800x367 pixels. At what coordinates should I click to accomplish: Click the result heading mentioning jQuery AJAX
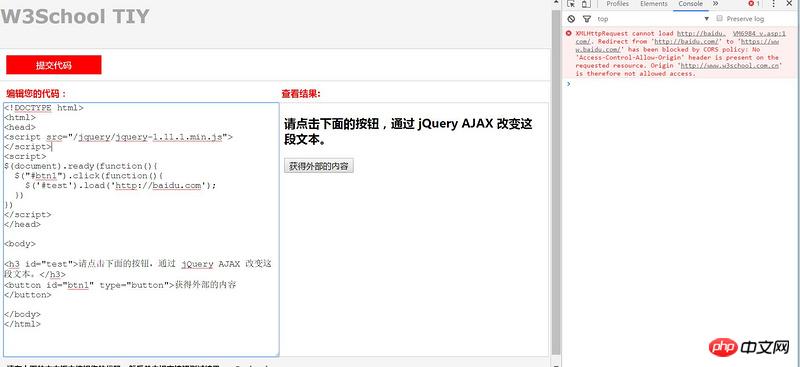408,132
